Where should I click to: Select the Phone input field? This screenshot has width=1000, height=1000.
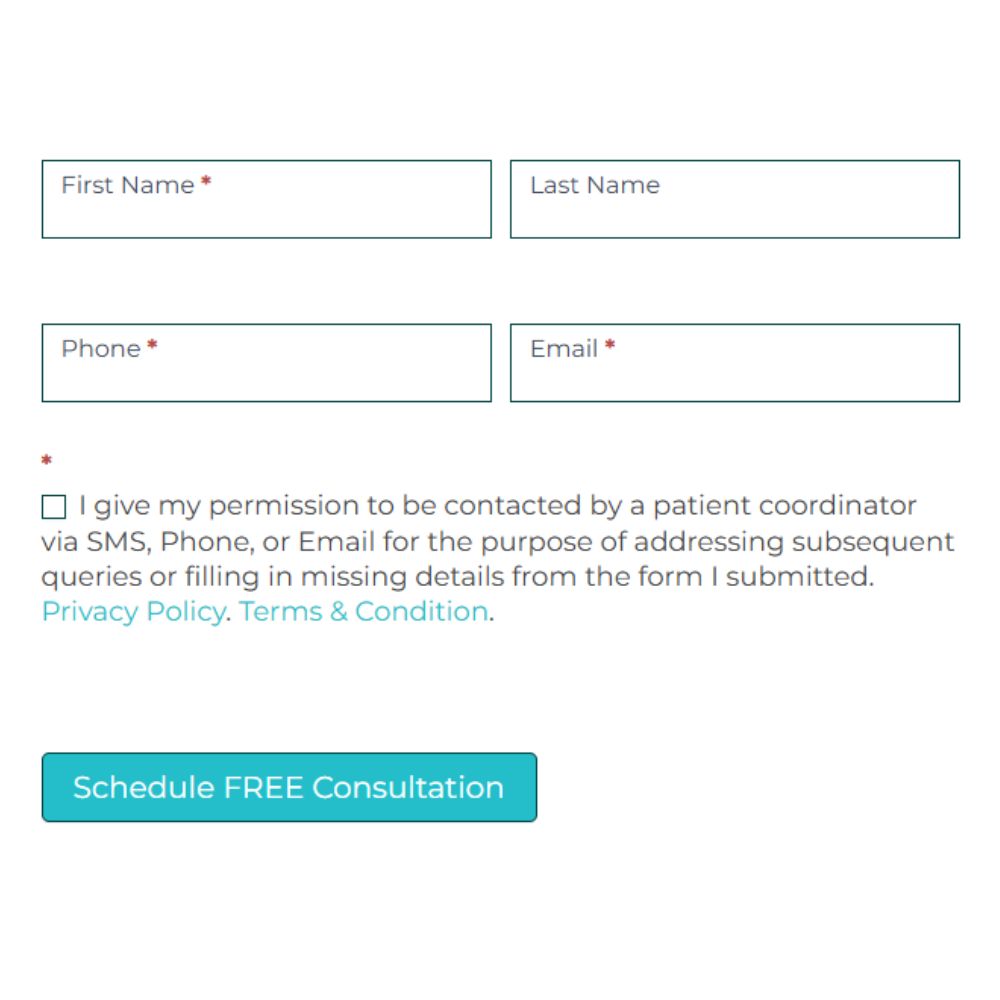click(266, 376)
